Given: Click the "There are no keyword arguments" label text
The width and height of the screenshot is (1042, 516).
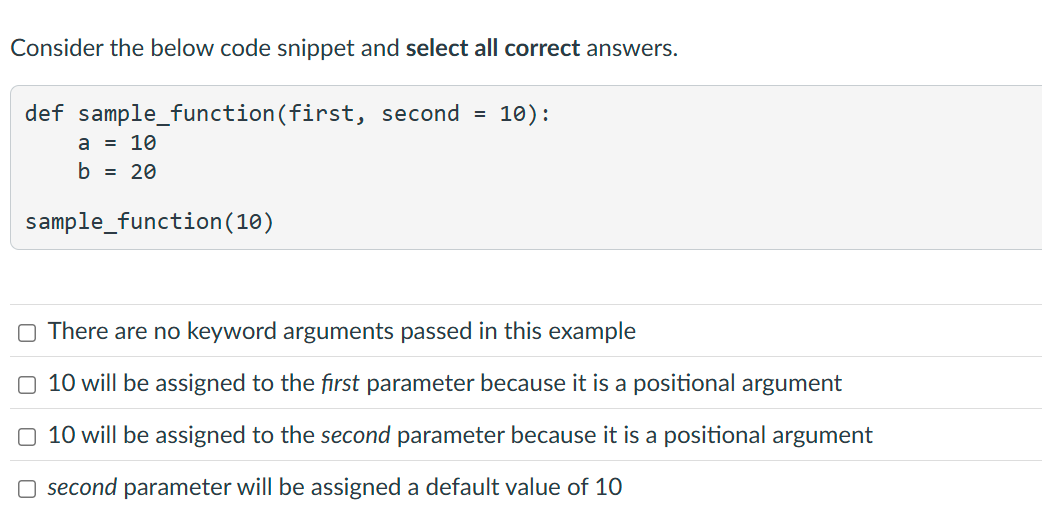Looking at the screenshot, I should [205, 331].
